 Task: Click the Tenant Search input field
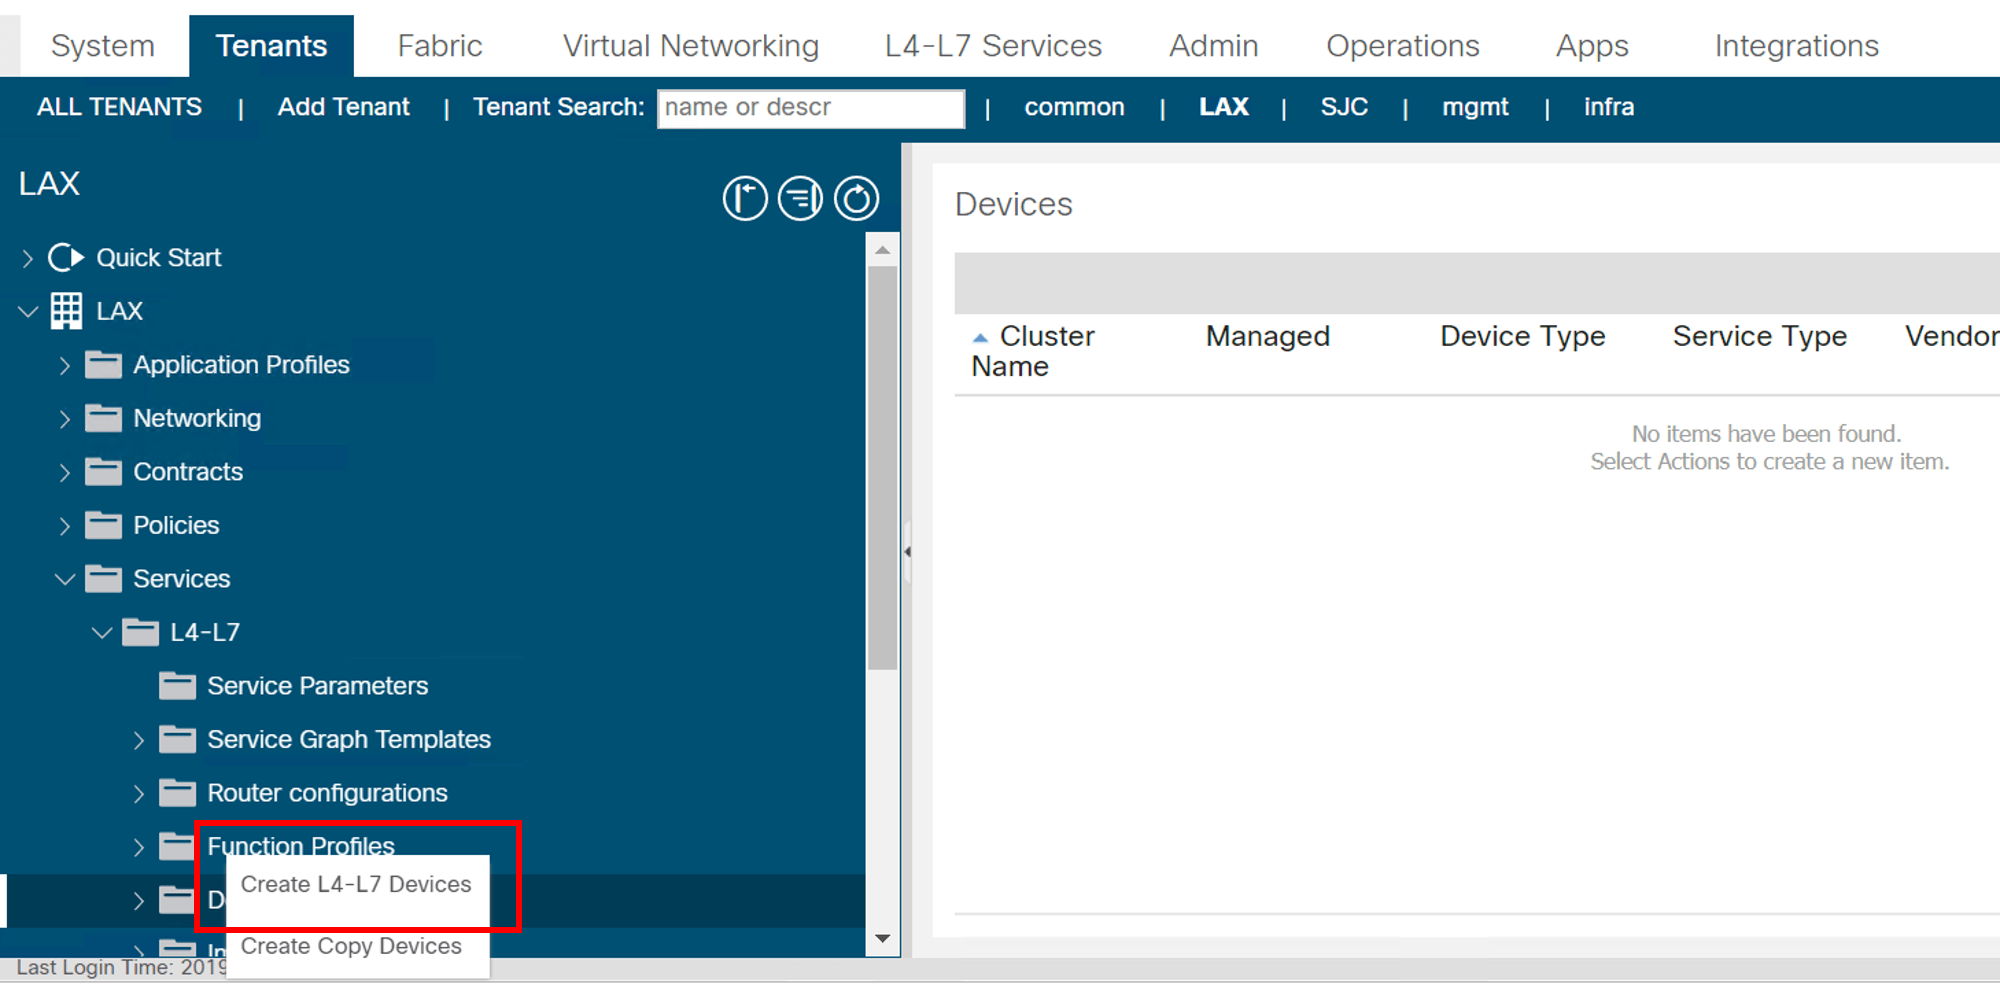810,108
